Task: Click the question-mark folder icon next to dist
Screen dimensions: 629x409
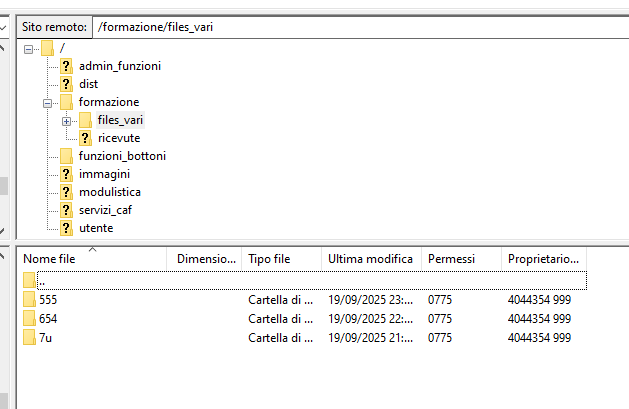Action: 66,84
